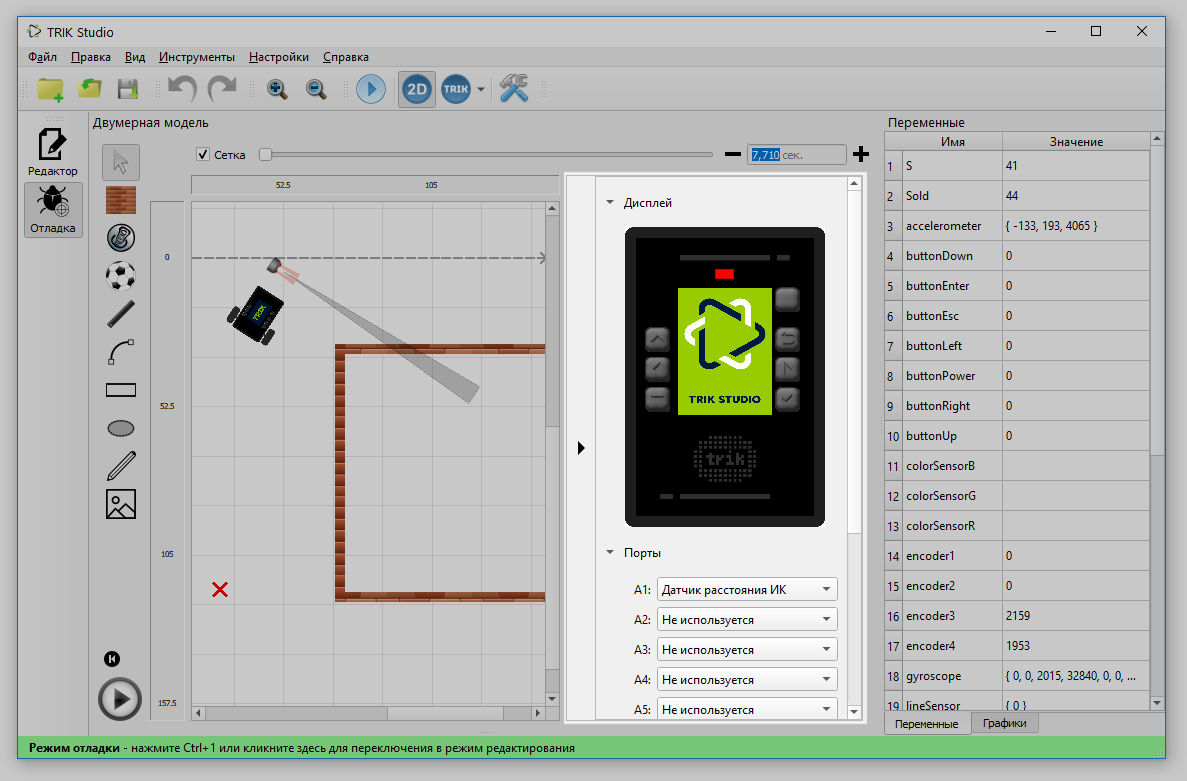Reset robot to start with small rewind button
The image size is (1187, 781).
[112, 659]
